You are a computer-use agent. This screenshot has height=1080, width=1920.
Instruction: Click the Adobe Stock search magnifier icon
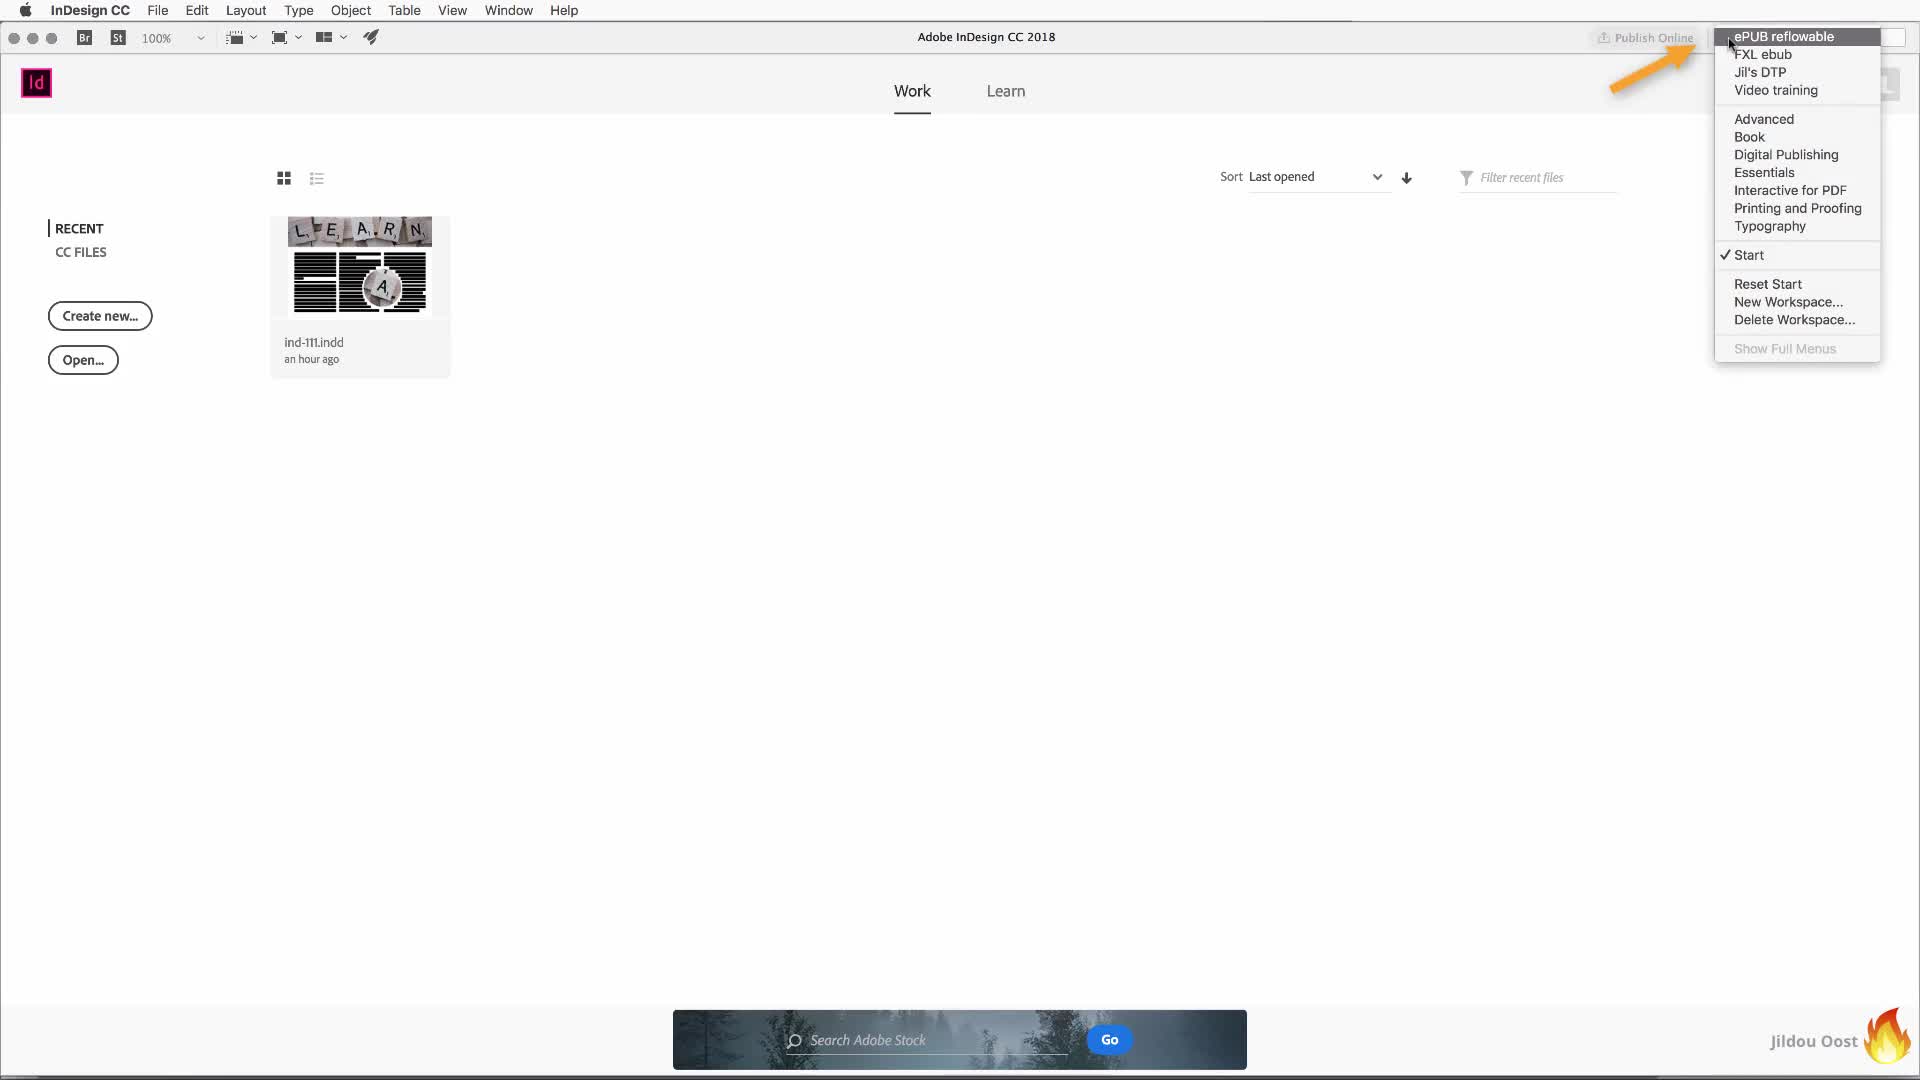794,1041
